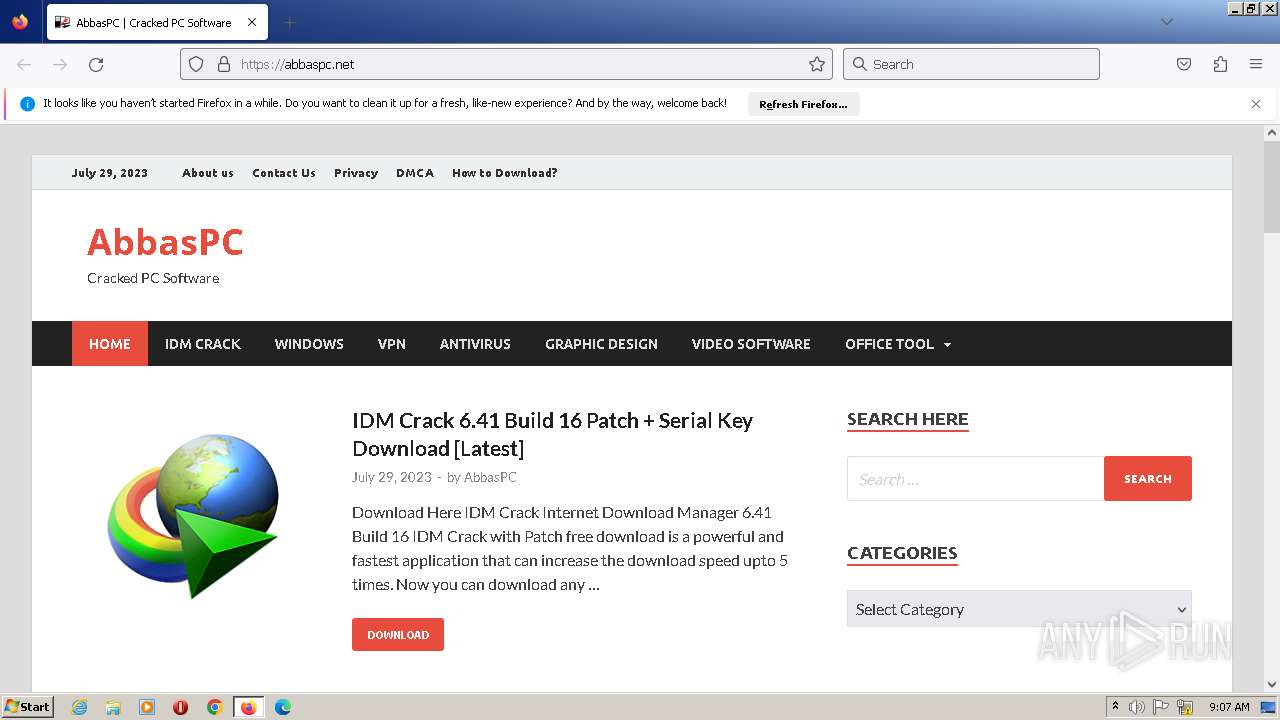Show hidden tray icons arrow

1115,706
